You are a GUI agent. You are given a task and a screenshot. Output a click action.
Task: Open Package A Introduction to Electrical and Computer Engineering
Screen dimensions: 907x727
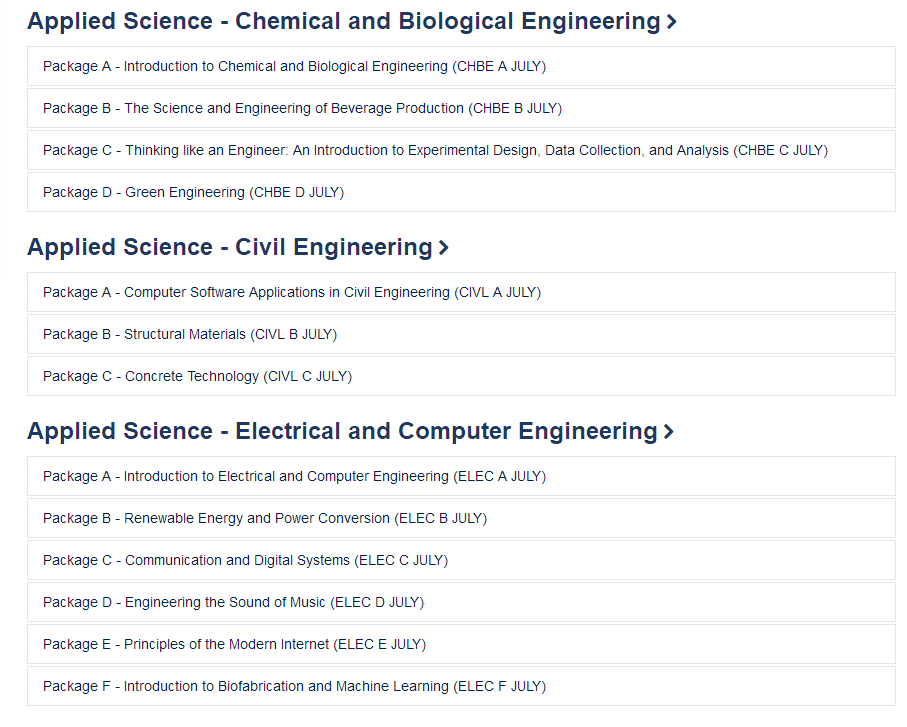461,476
